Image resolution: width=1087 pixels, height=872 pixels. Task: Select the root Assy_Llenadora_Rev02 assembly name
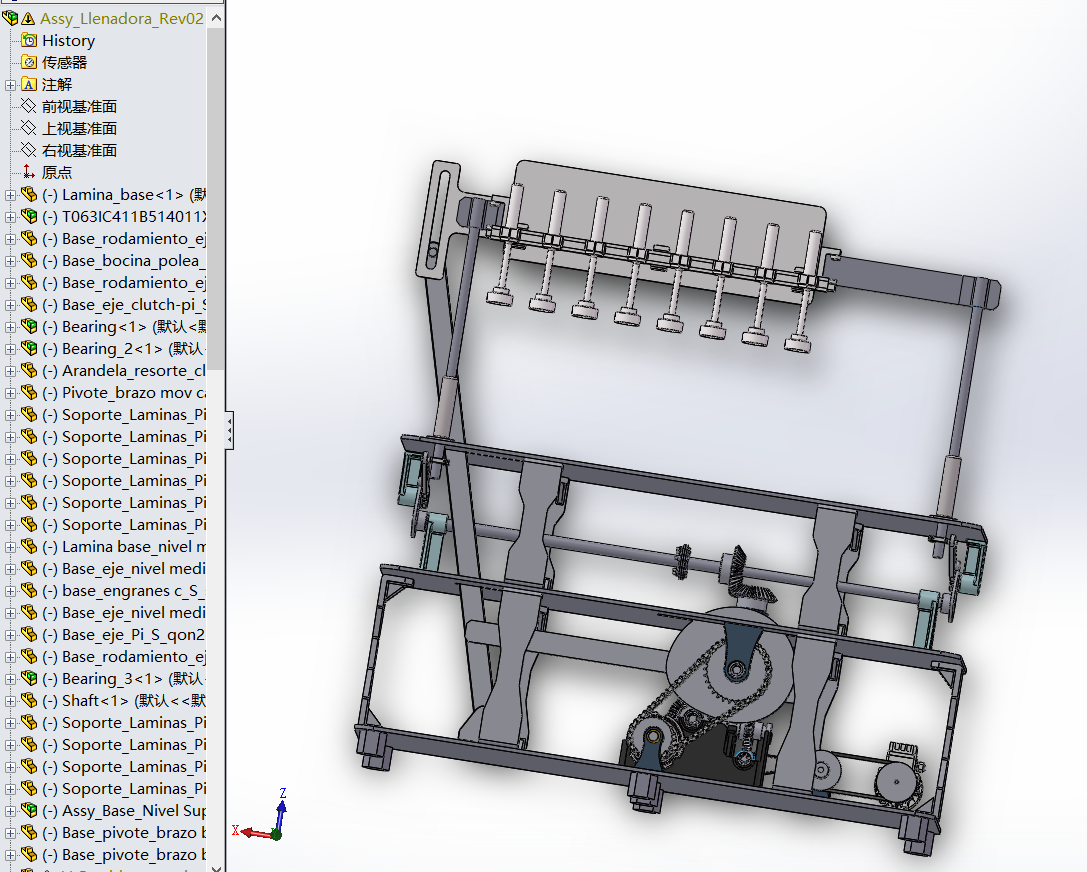tap(120, 19)
